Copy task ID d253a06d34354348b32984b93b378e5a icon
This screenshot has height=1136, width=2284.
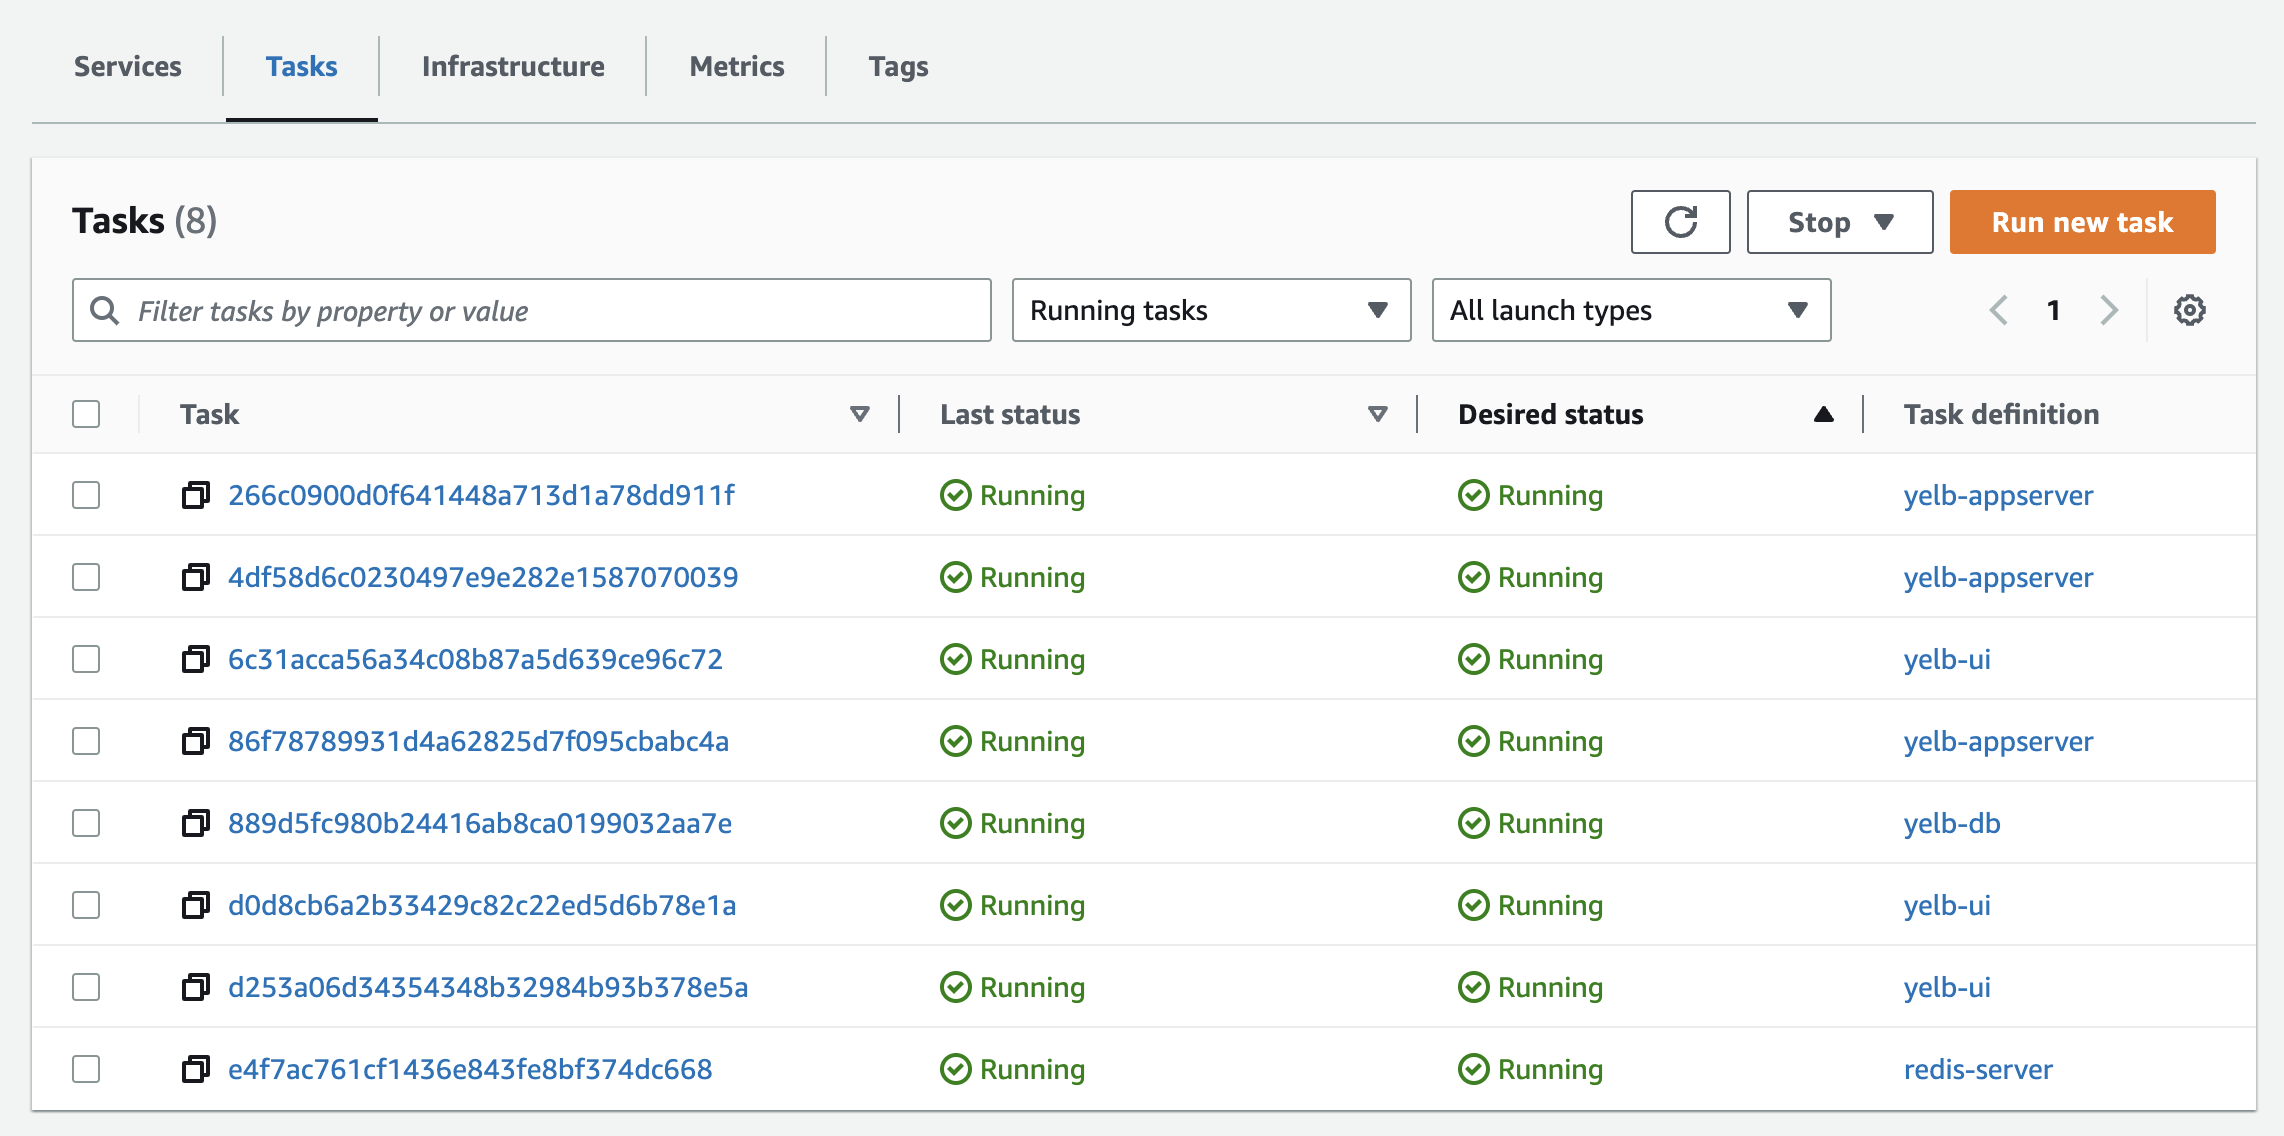pos(196,987)
